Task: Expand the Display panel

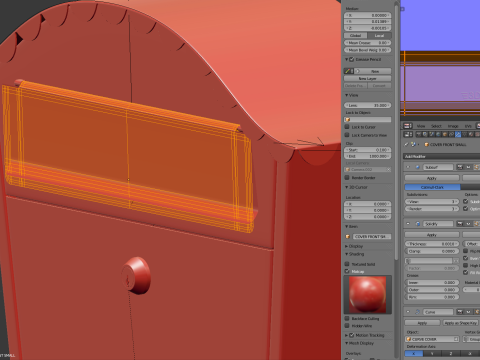Action: 347,246
